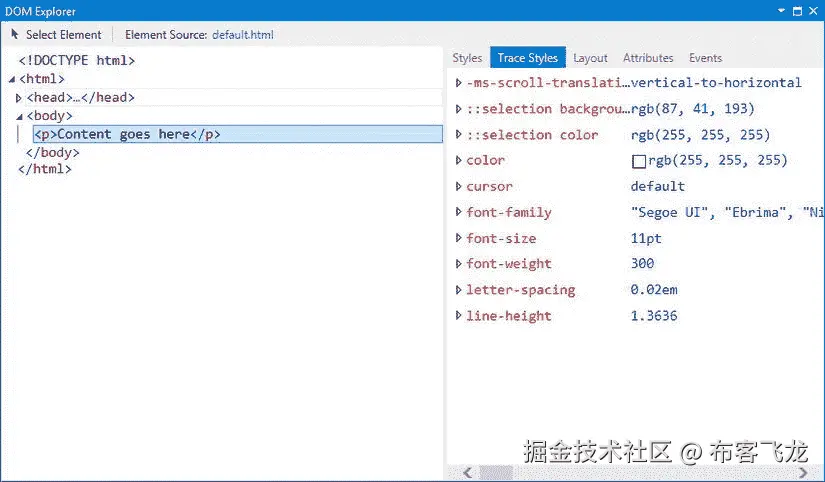Switch to the Styles tab

[467, 58]
